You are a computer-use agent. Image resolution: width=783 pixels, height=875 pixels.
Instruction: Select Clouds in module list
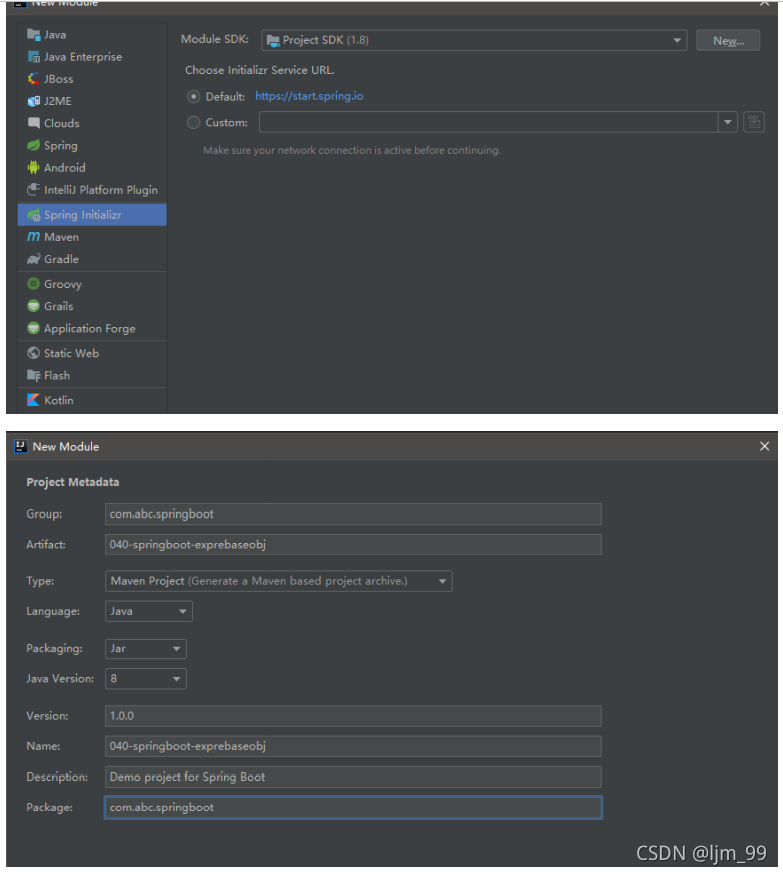pos(92,123)
